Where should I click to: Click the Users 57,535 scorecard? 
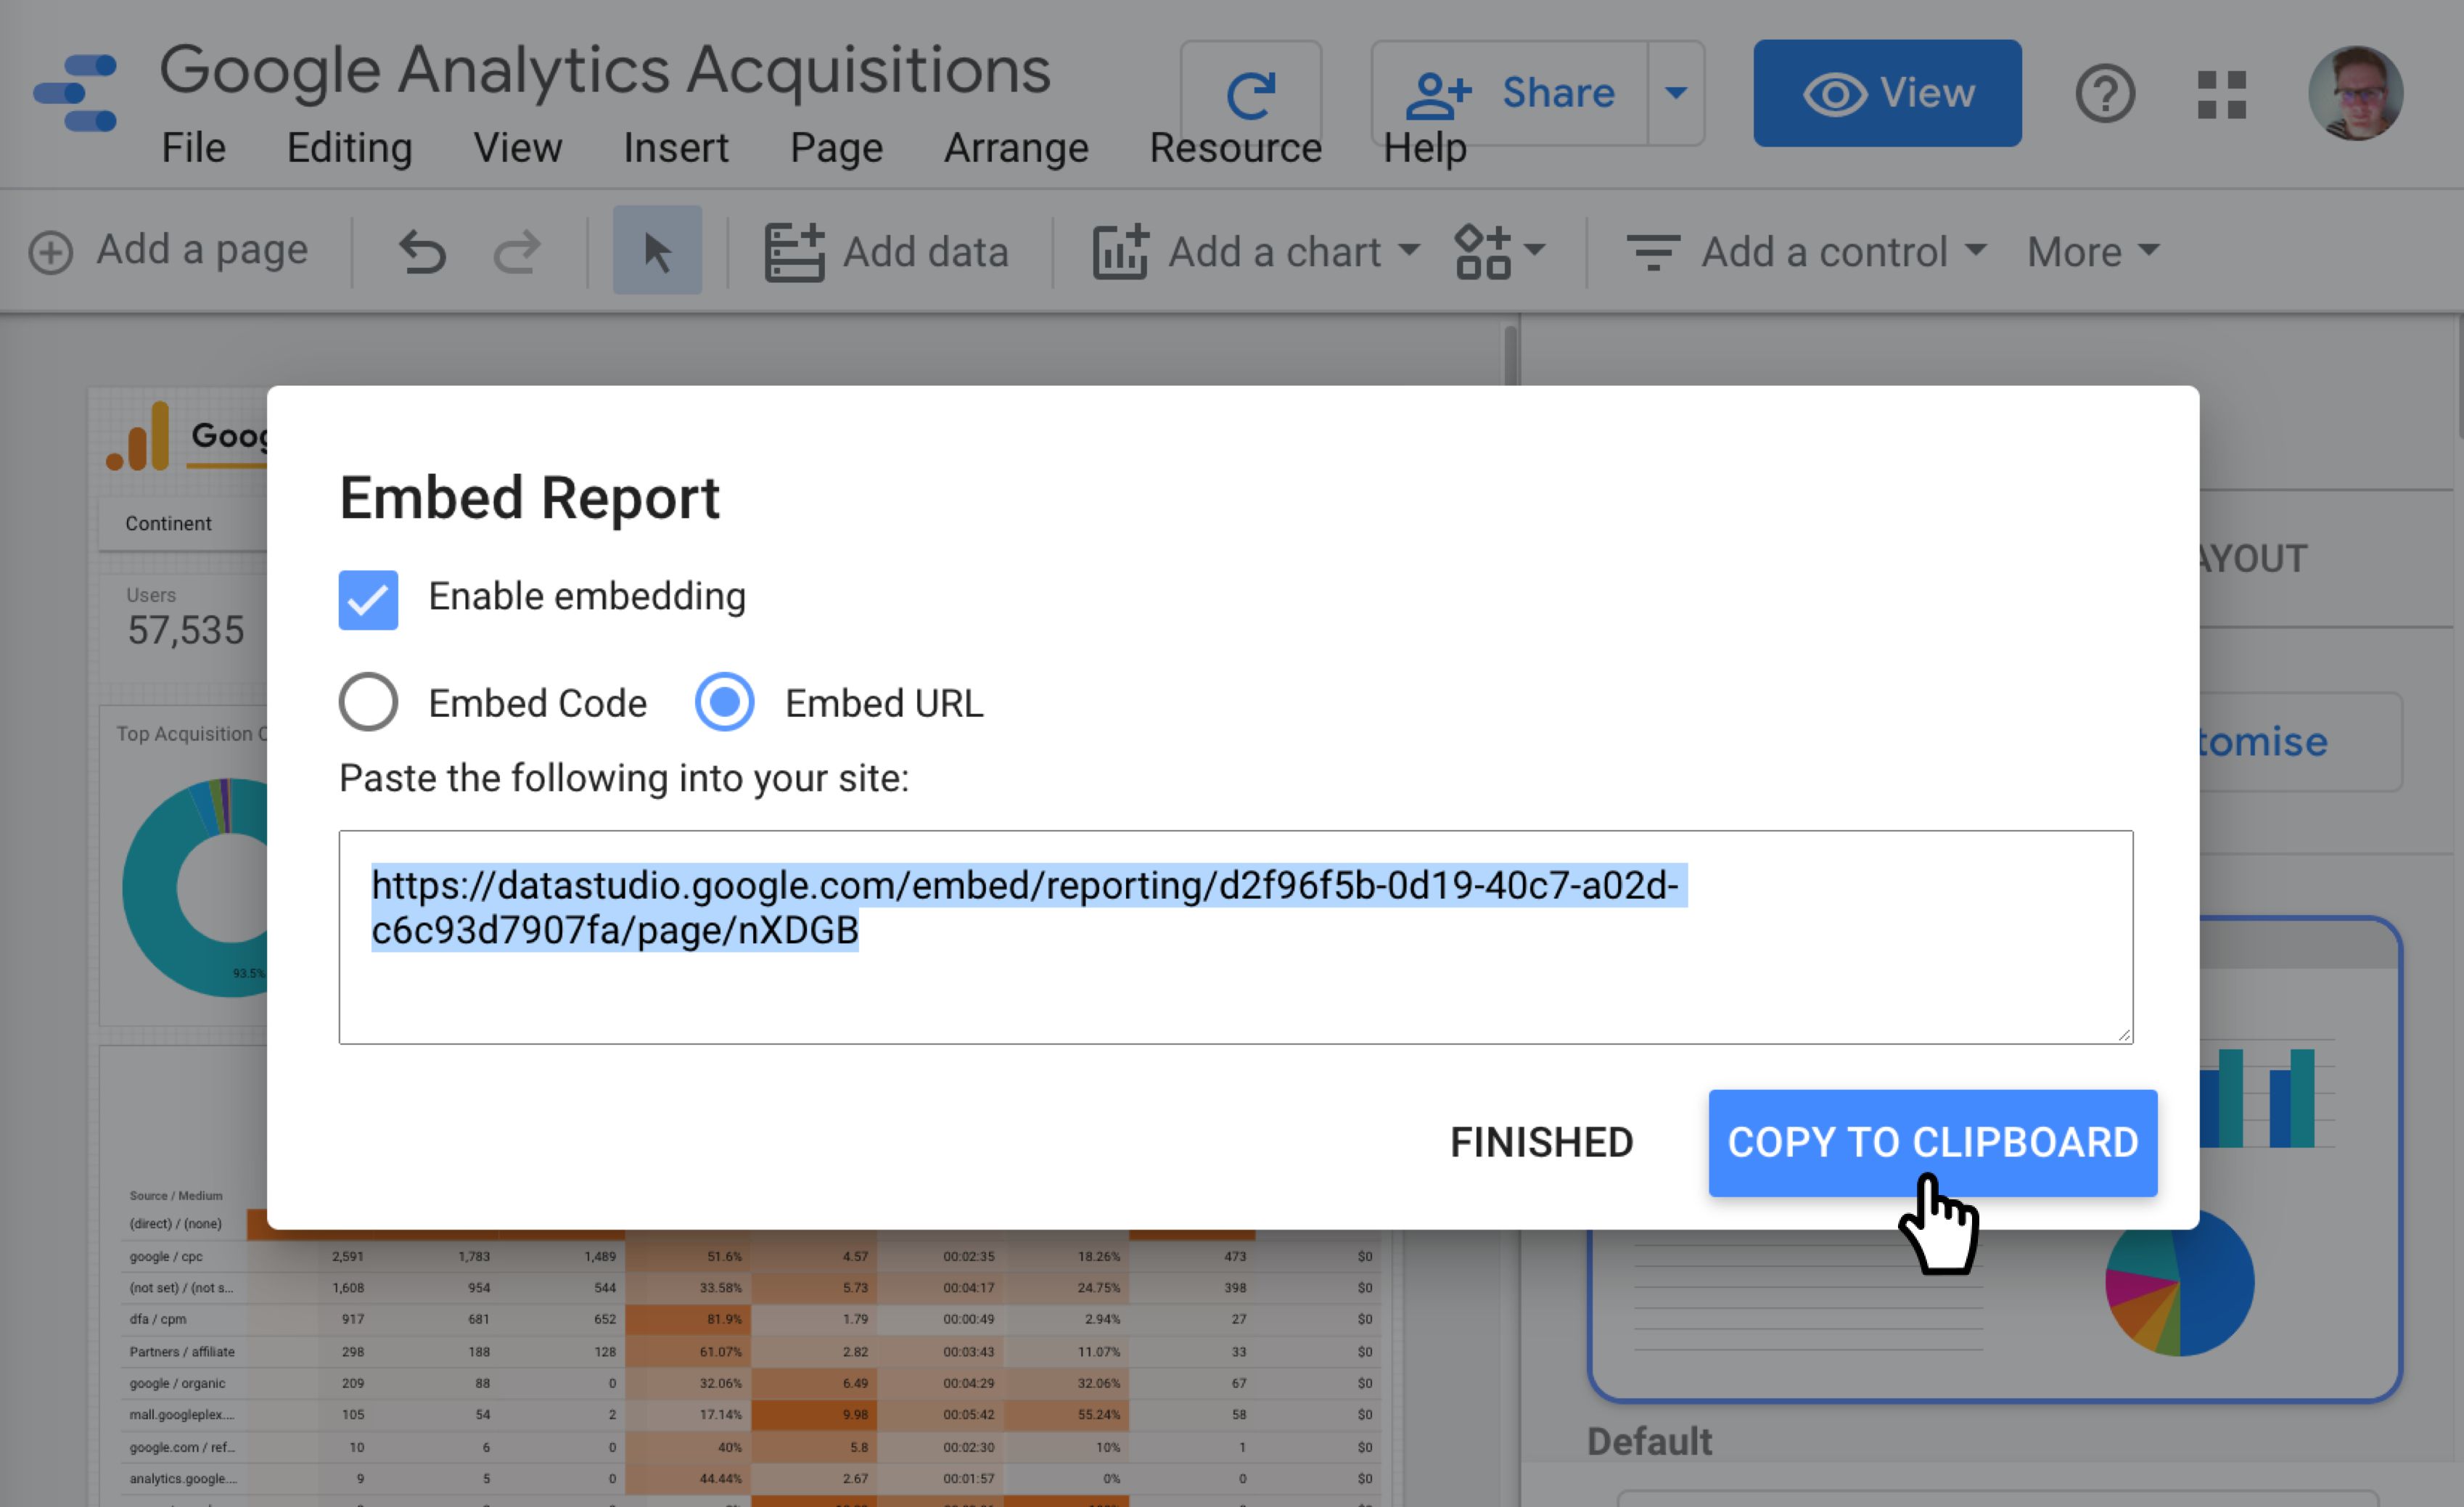click(x=184, y=618)
